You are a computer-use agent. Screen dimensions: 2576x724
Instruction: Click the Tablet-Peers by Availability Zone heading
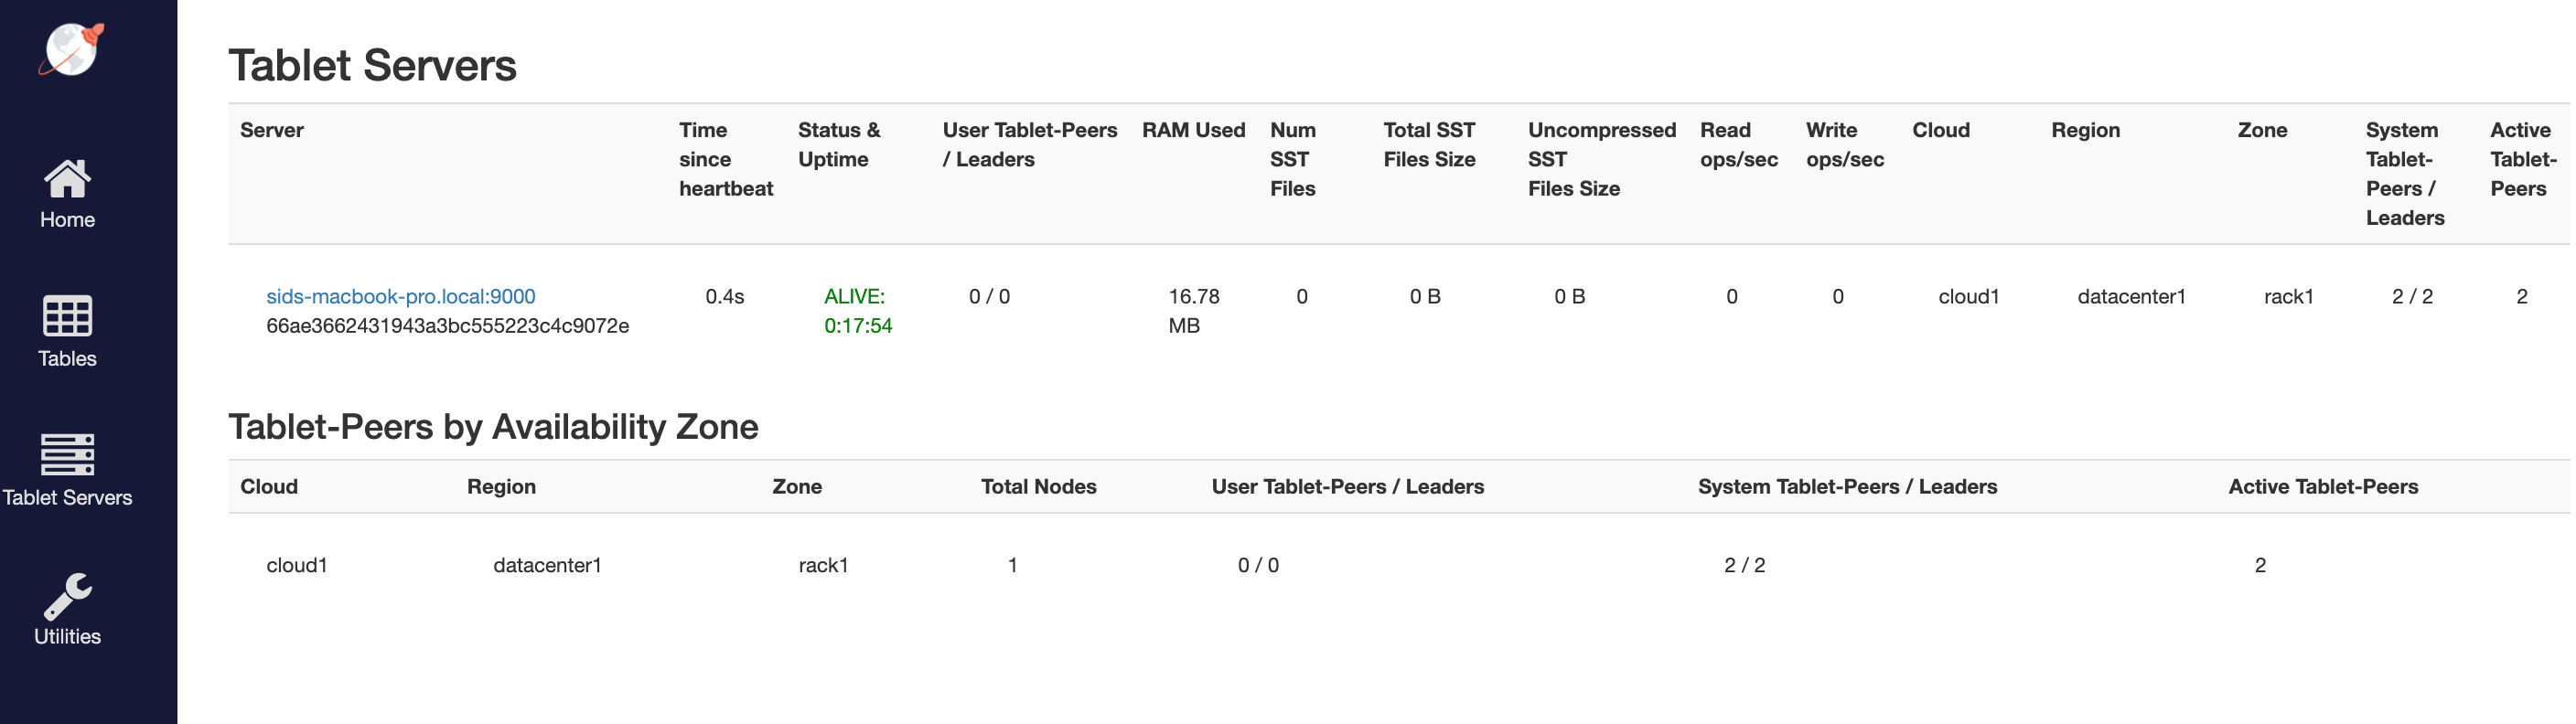tap(493, 427)
